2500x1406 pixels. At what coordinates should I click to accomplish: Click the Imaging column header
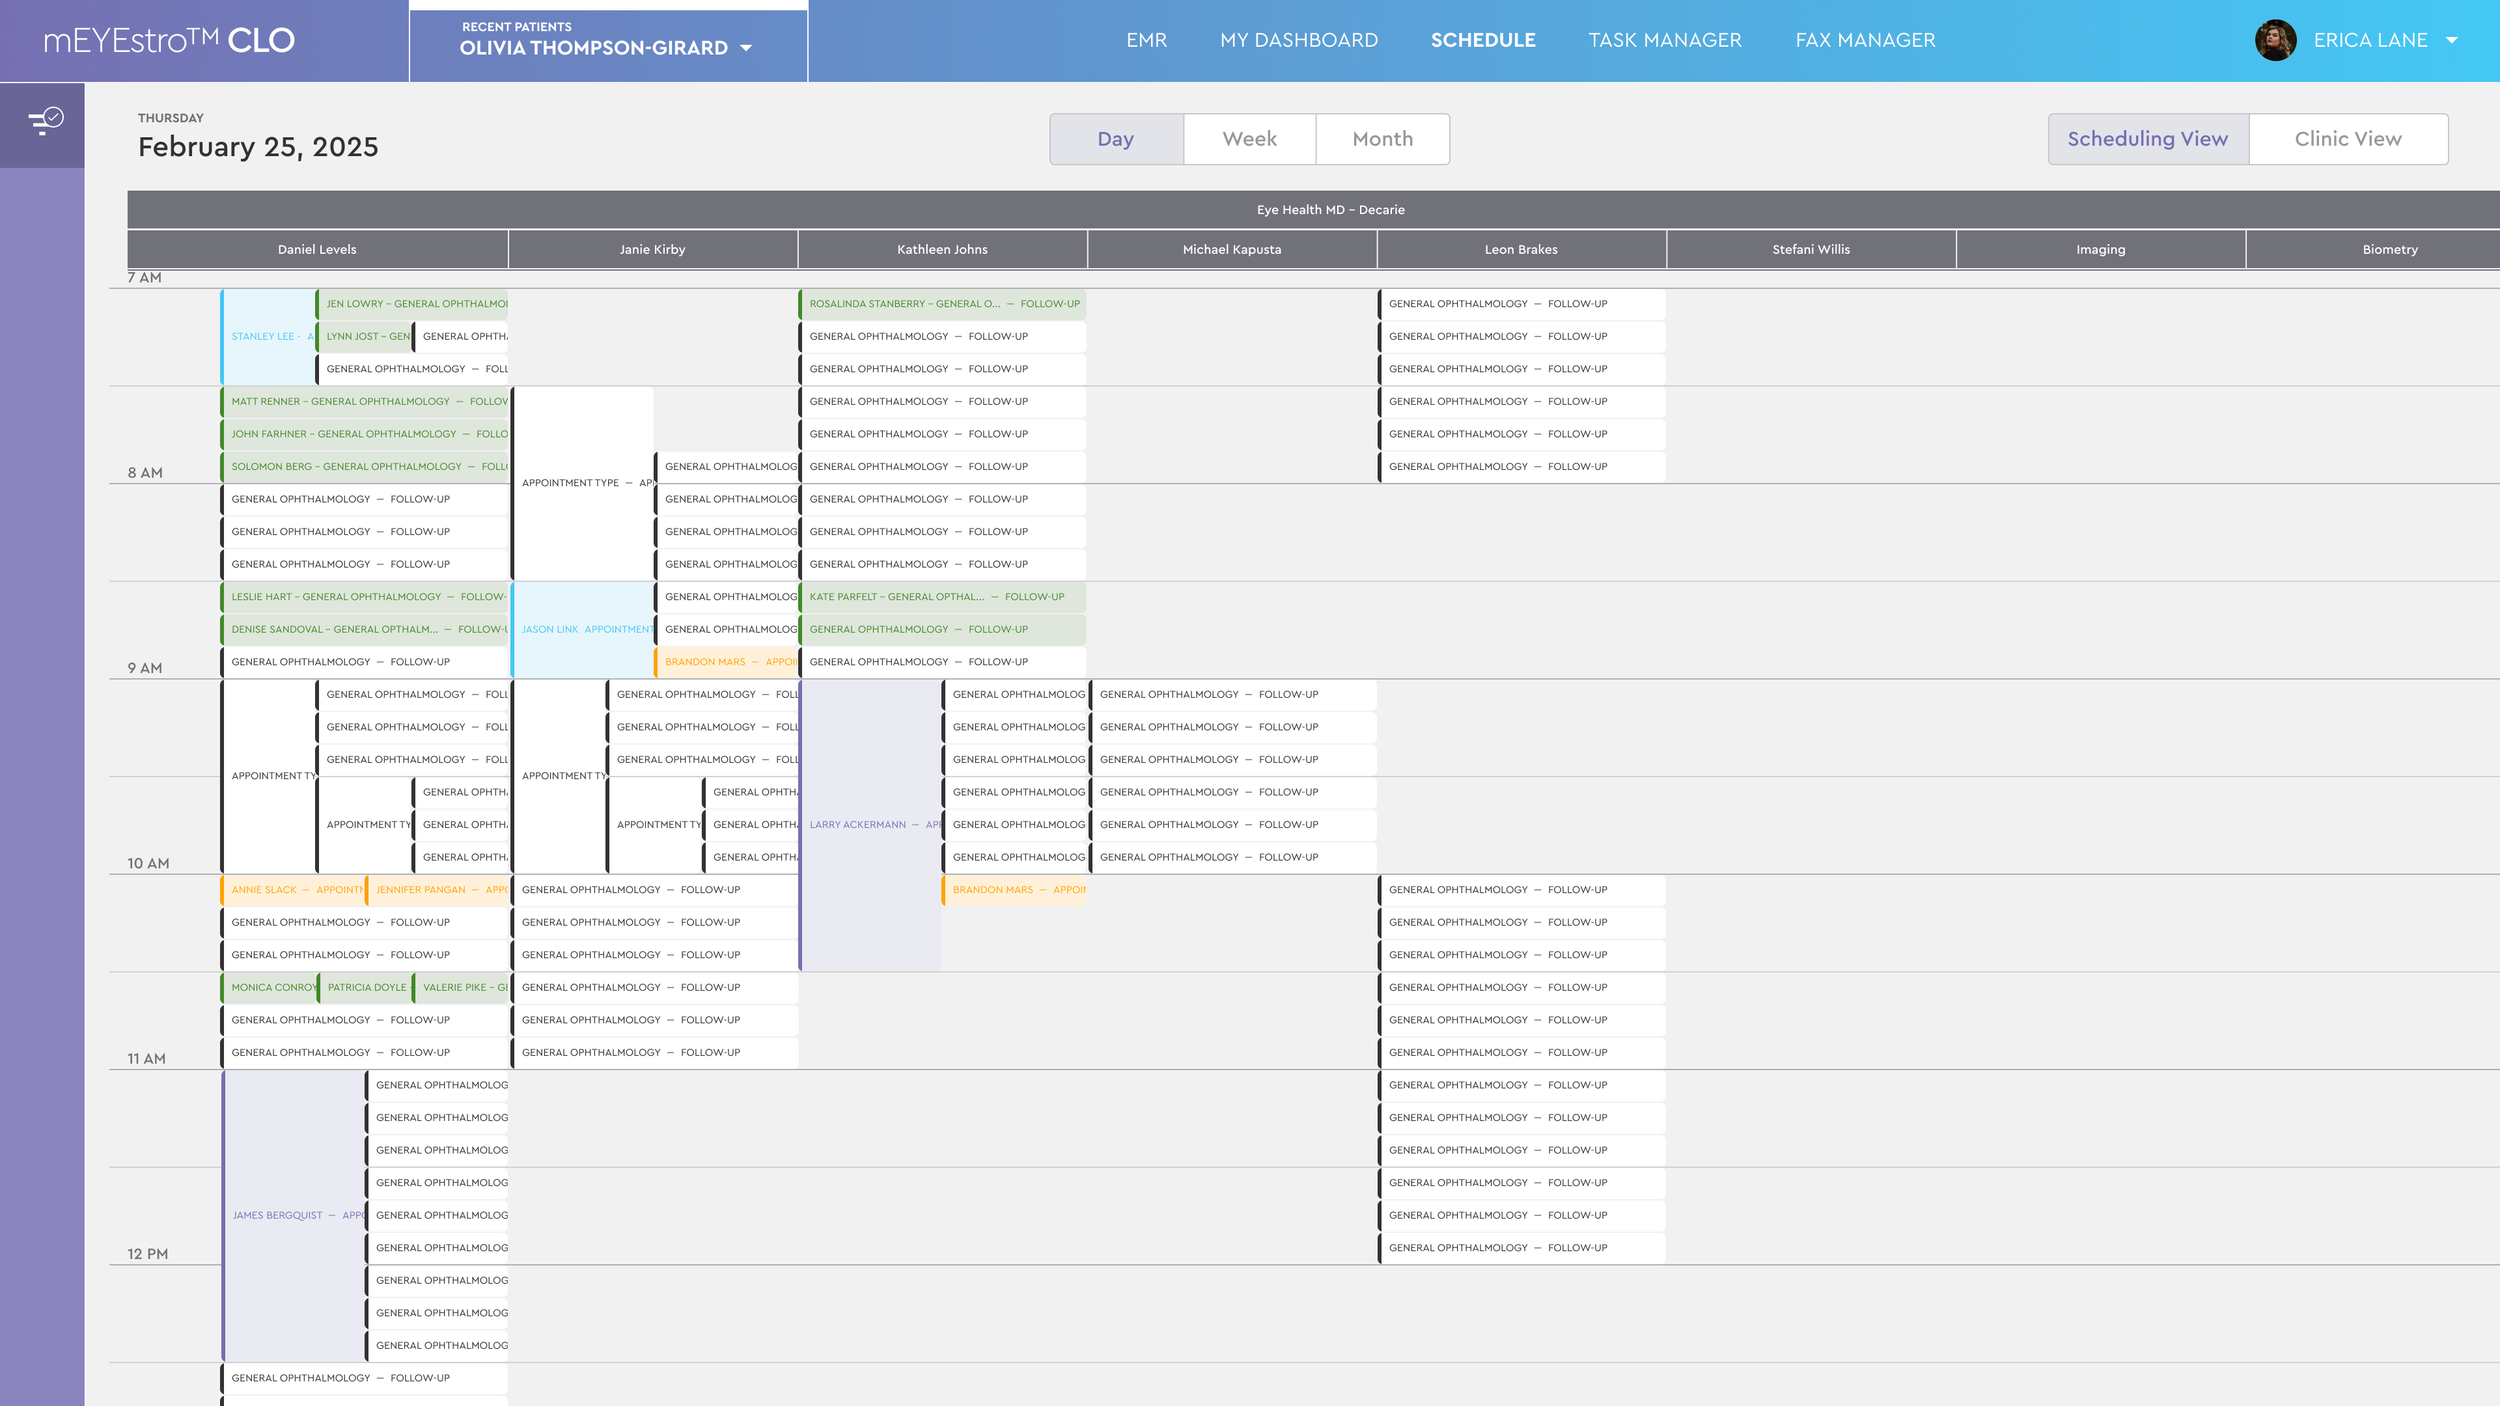click(x=2100, y=250)
